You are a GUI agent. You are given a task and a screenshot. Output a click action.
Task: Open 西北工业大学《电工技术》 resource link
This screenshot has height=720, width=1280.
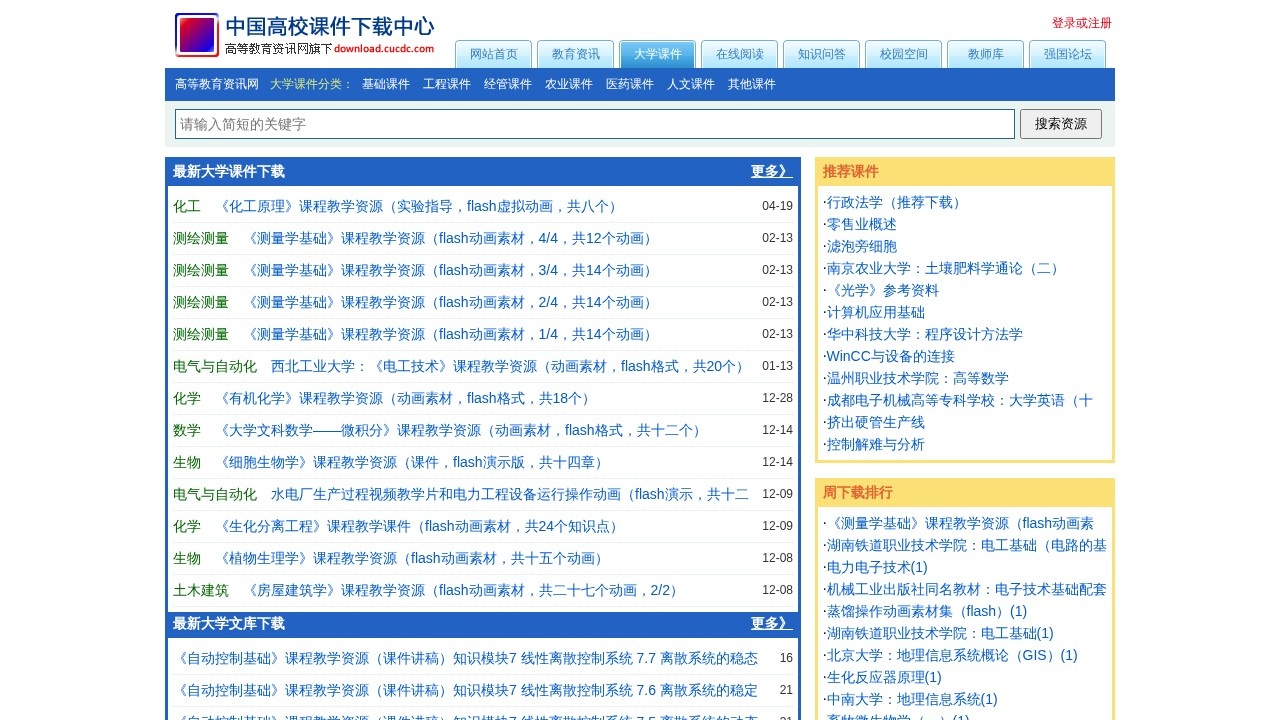tap(509, 366)
